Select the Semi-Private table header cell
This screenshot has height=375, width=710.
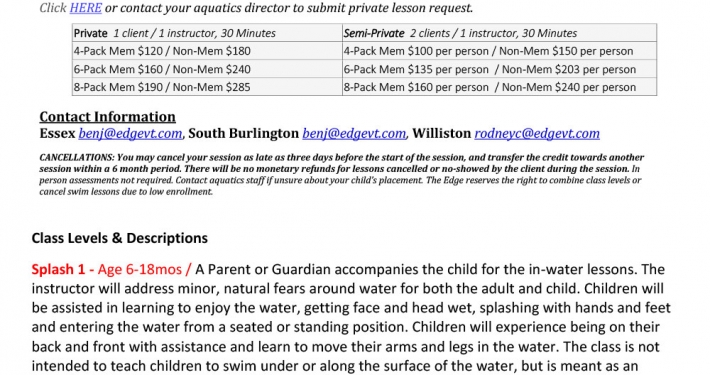click(499, 33)
